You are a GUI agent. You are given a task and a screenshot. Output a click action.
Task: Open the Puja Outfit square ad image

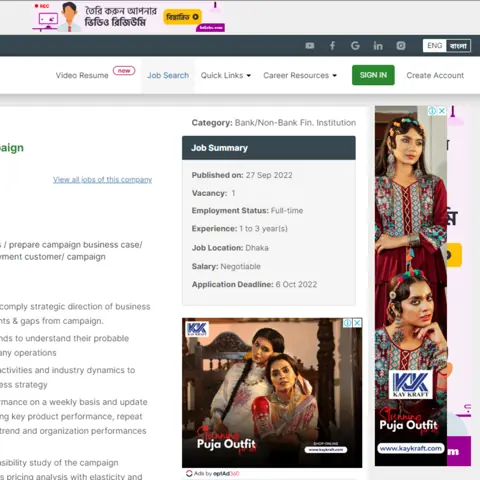[x=272, y=393]
